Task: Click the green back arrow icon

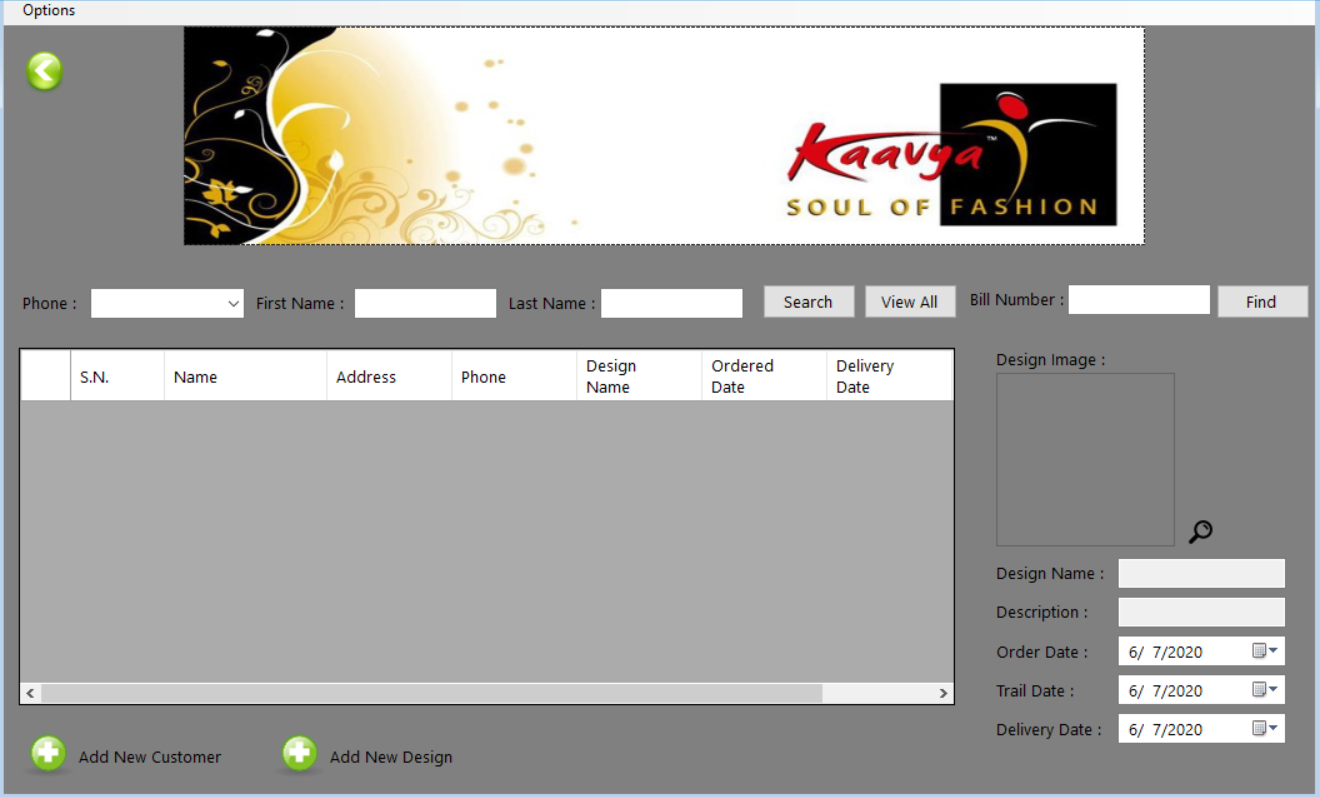Action: tap(44, 71)
